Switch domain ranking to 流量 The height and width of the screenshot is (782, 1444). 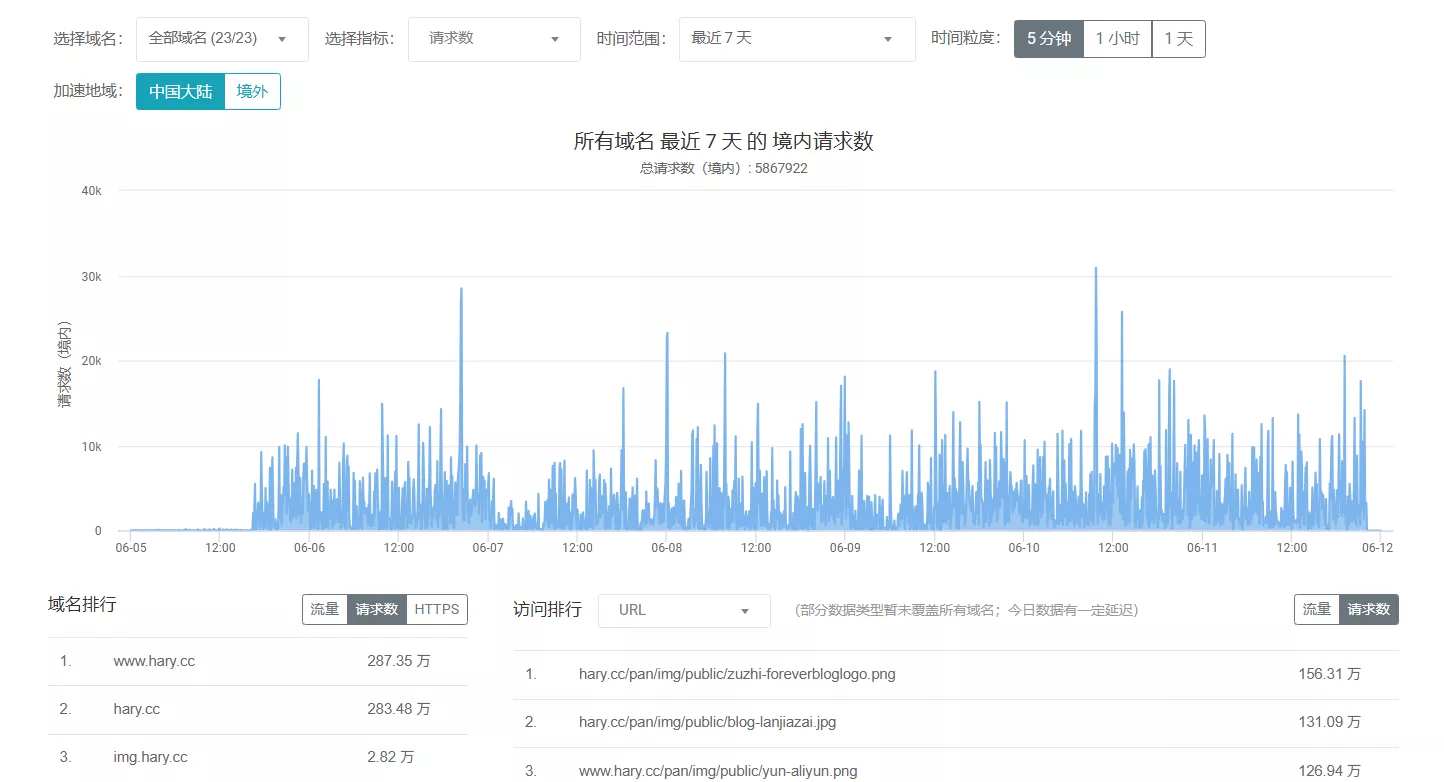point(325,609)
